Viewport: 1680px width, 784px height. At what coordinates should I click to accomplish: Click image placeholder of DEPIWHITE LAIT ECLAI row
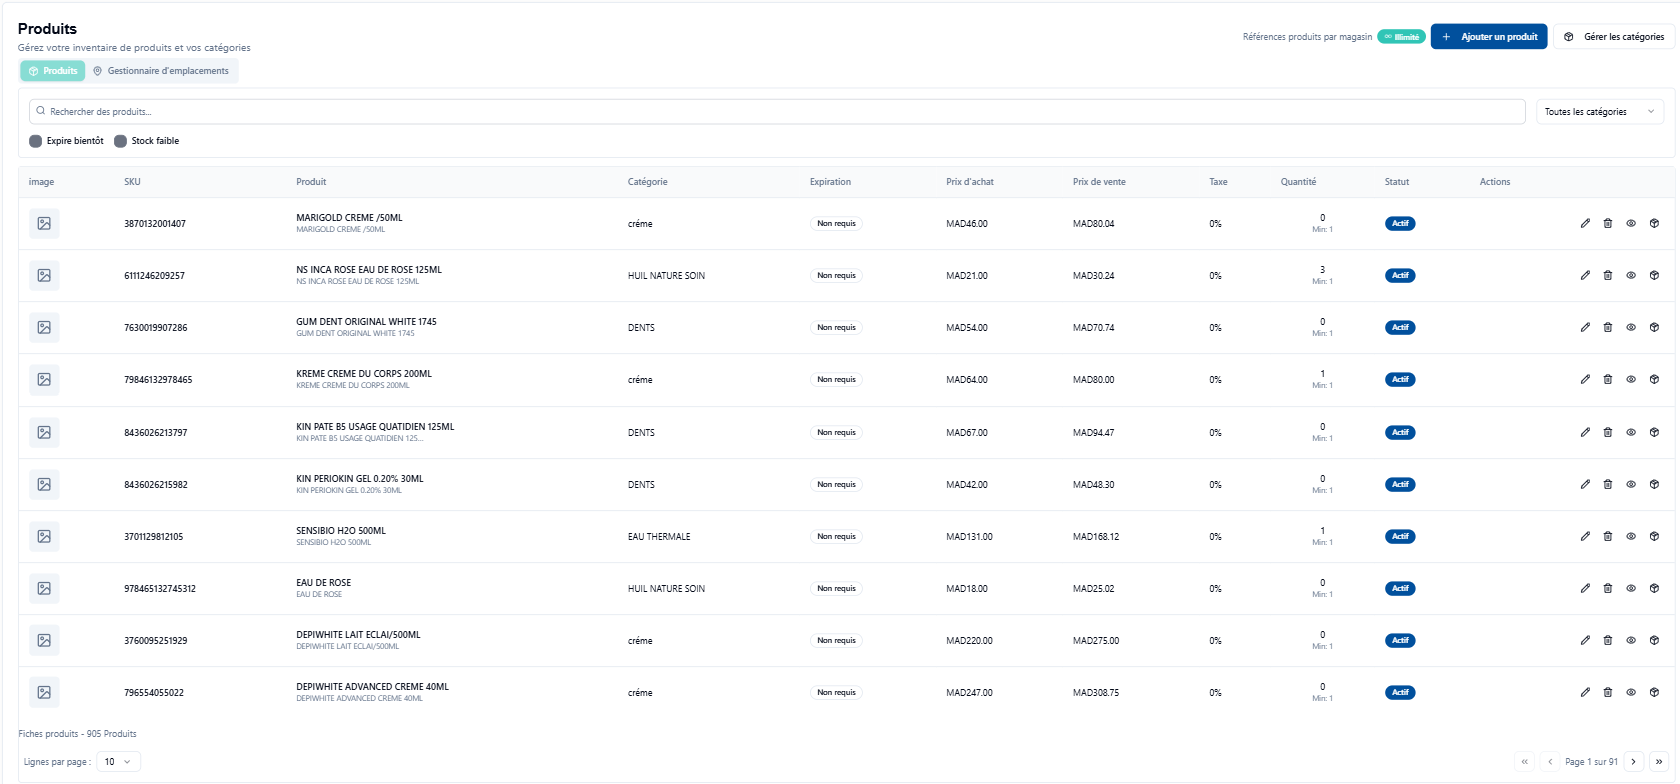click(x=44, y=641)
